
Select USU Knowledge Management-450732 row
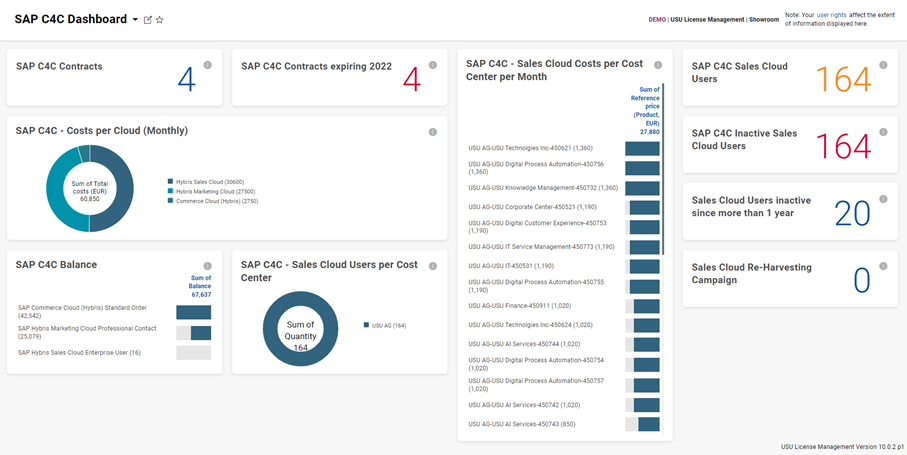[564, 188]
